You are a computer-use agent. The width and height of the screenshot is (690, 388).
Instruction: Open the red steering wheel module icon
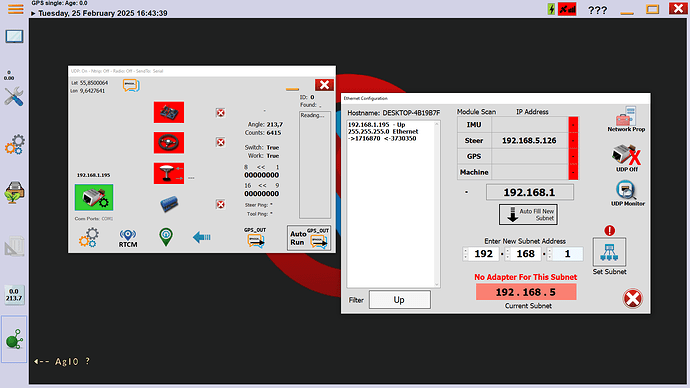[169, 143]
